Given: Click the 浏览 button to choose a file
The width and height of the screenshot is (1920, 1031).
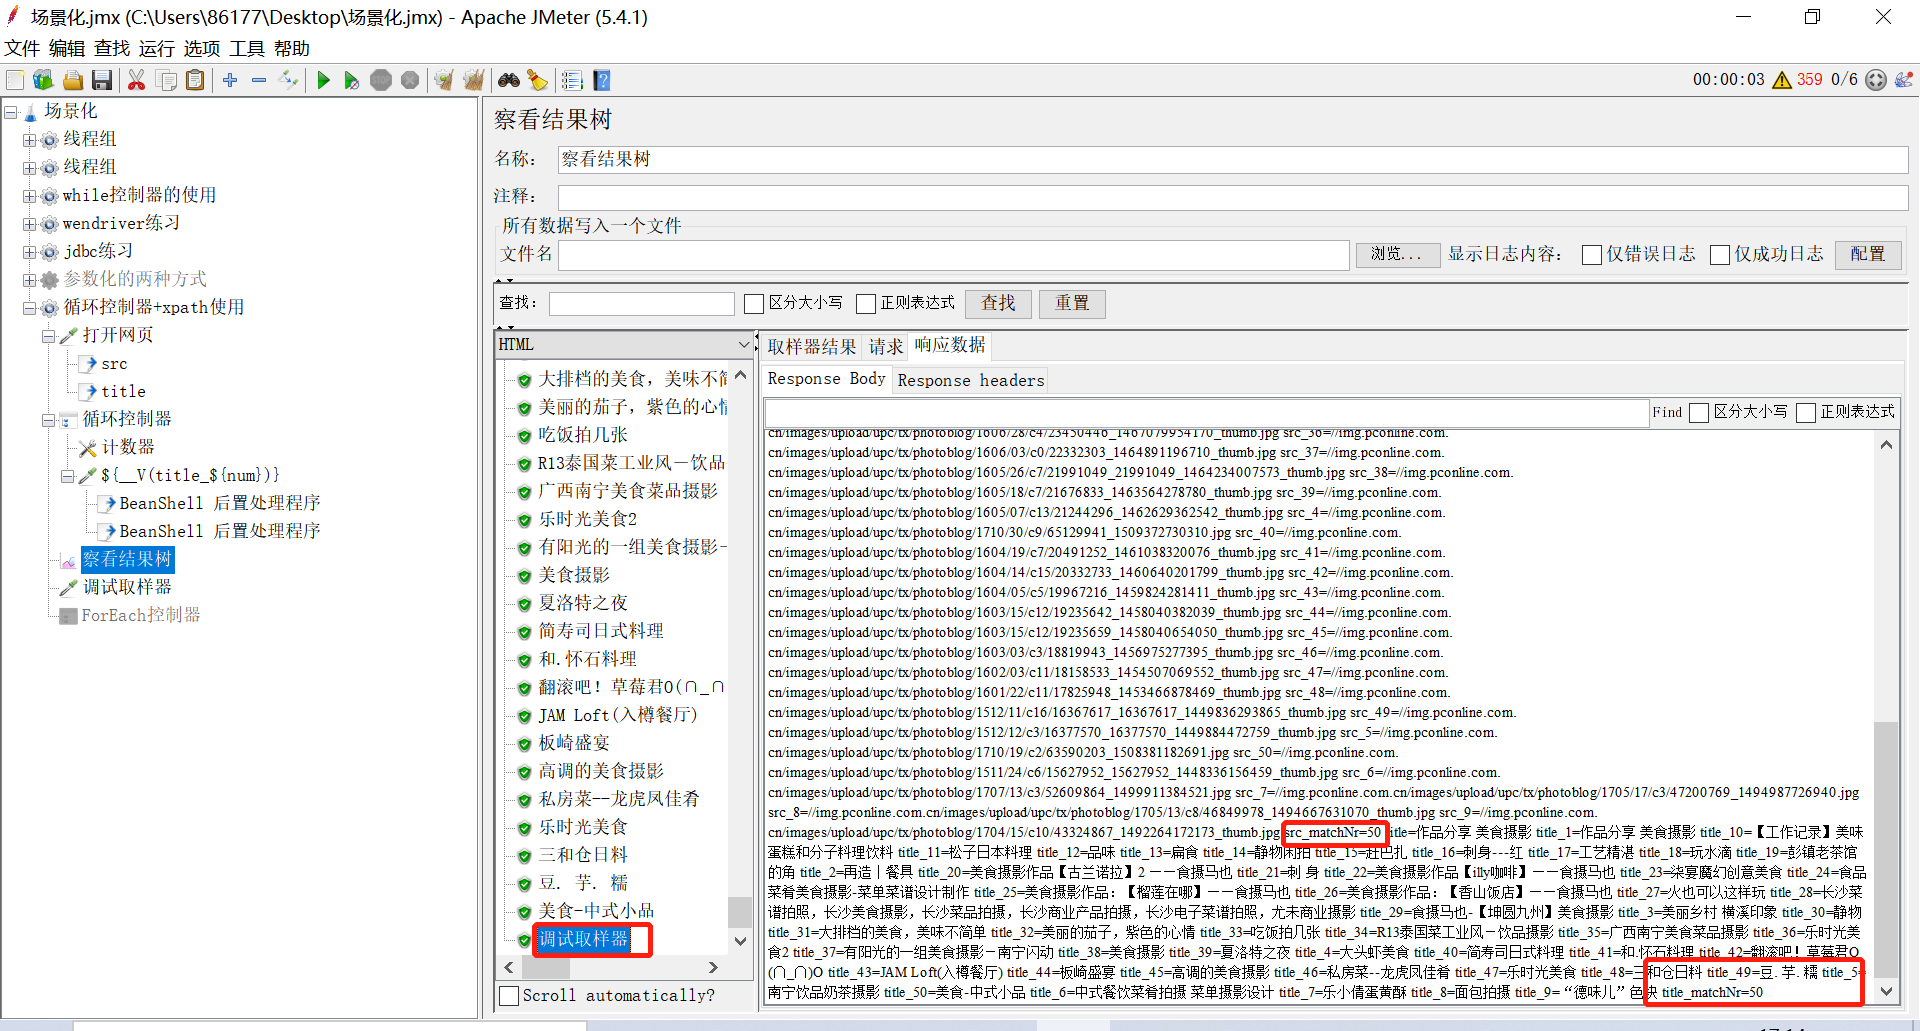Looking at the screenshot, I should pyautogui.click(x=1397, y=254).
